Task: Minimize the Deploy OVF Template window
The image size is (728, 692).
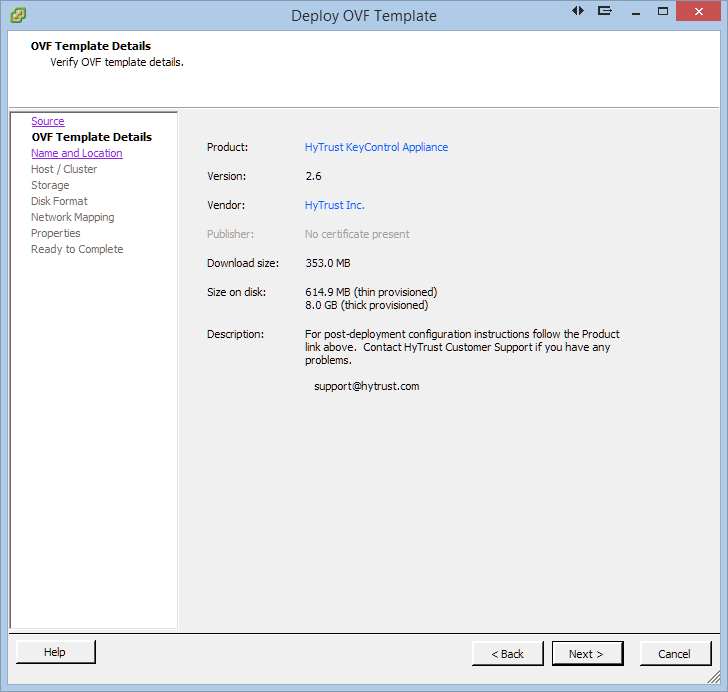Action: point(636,12)
